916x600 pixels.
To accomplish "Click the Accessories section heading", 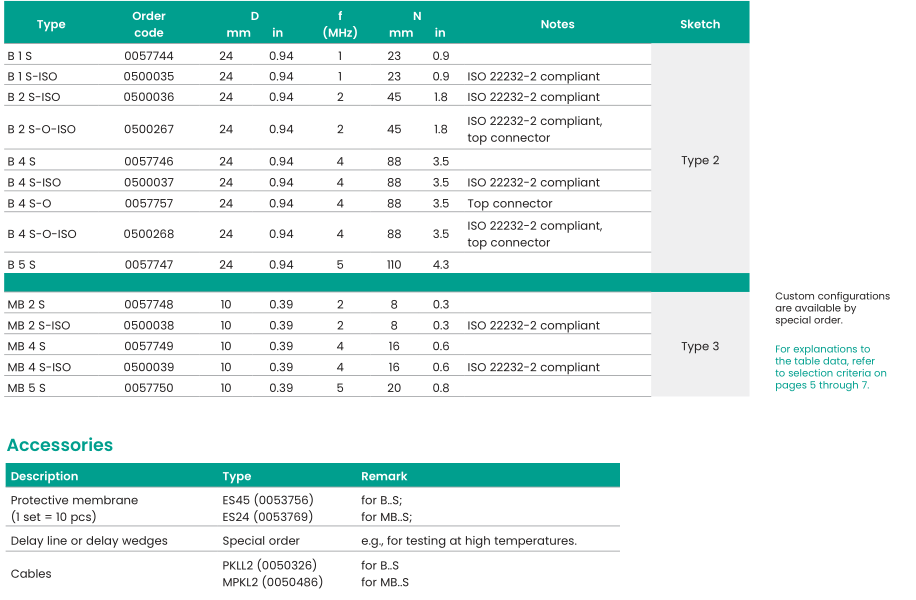I will coord(60,445).
